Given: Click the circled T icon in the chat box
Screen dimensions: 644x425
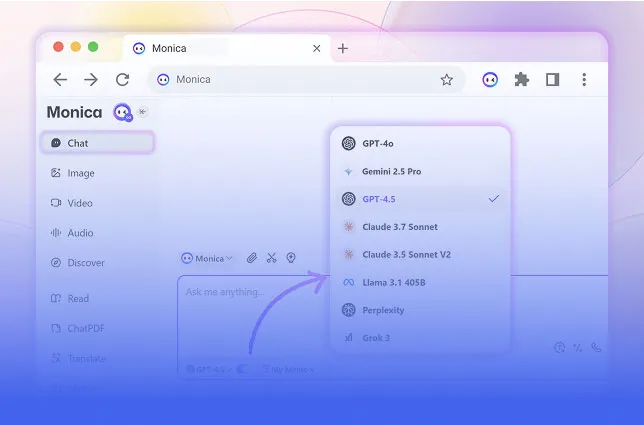Looking at the screenshot, I should coord(559,348).
